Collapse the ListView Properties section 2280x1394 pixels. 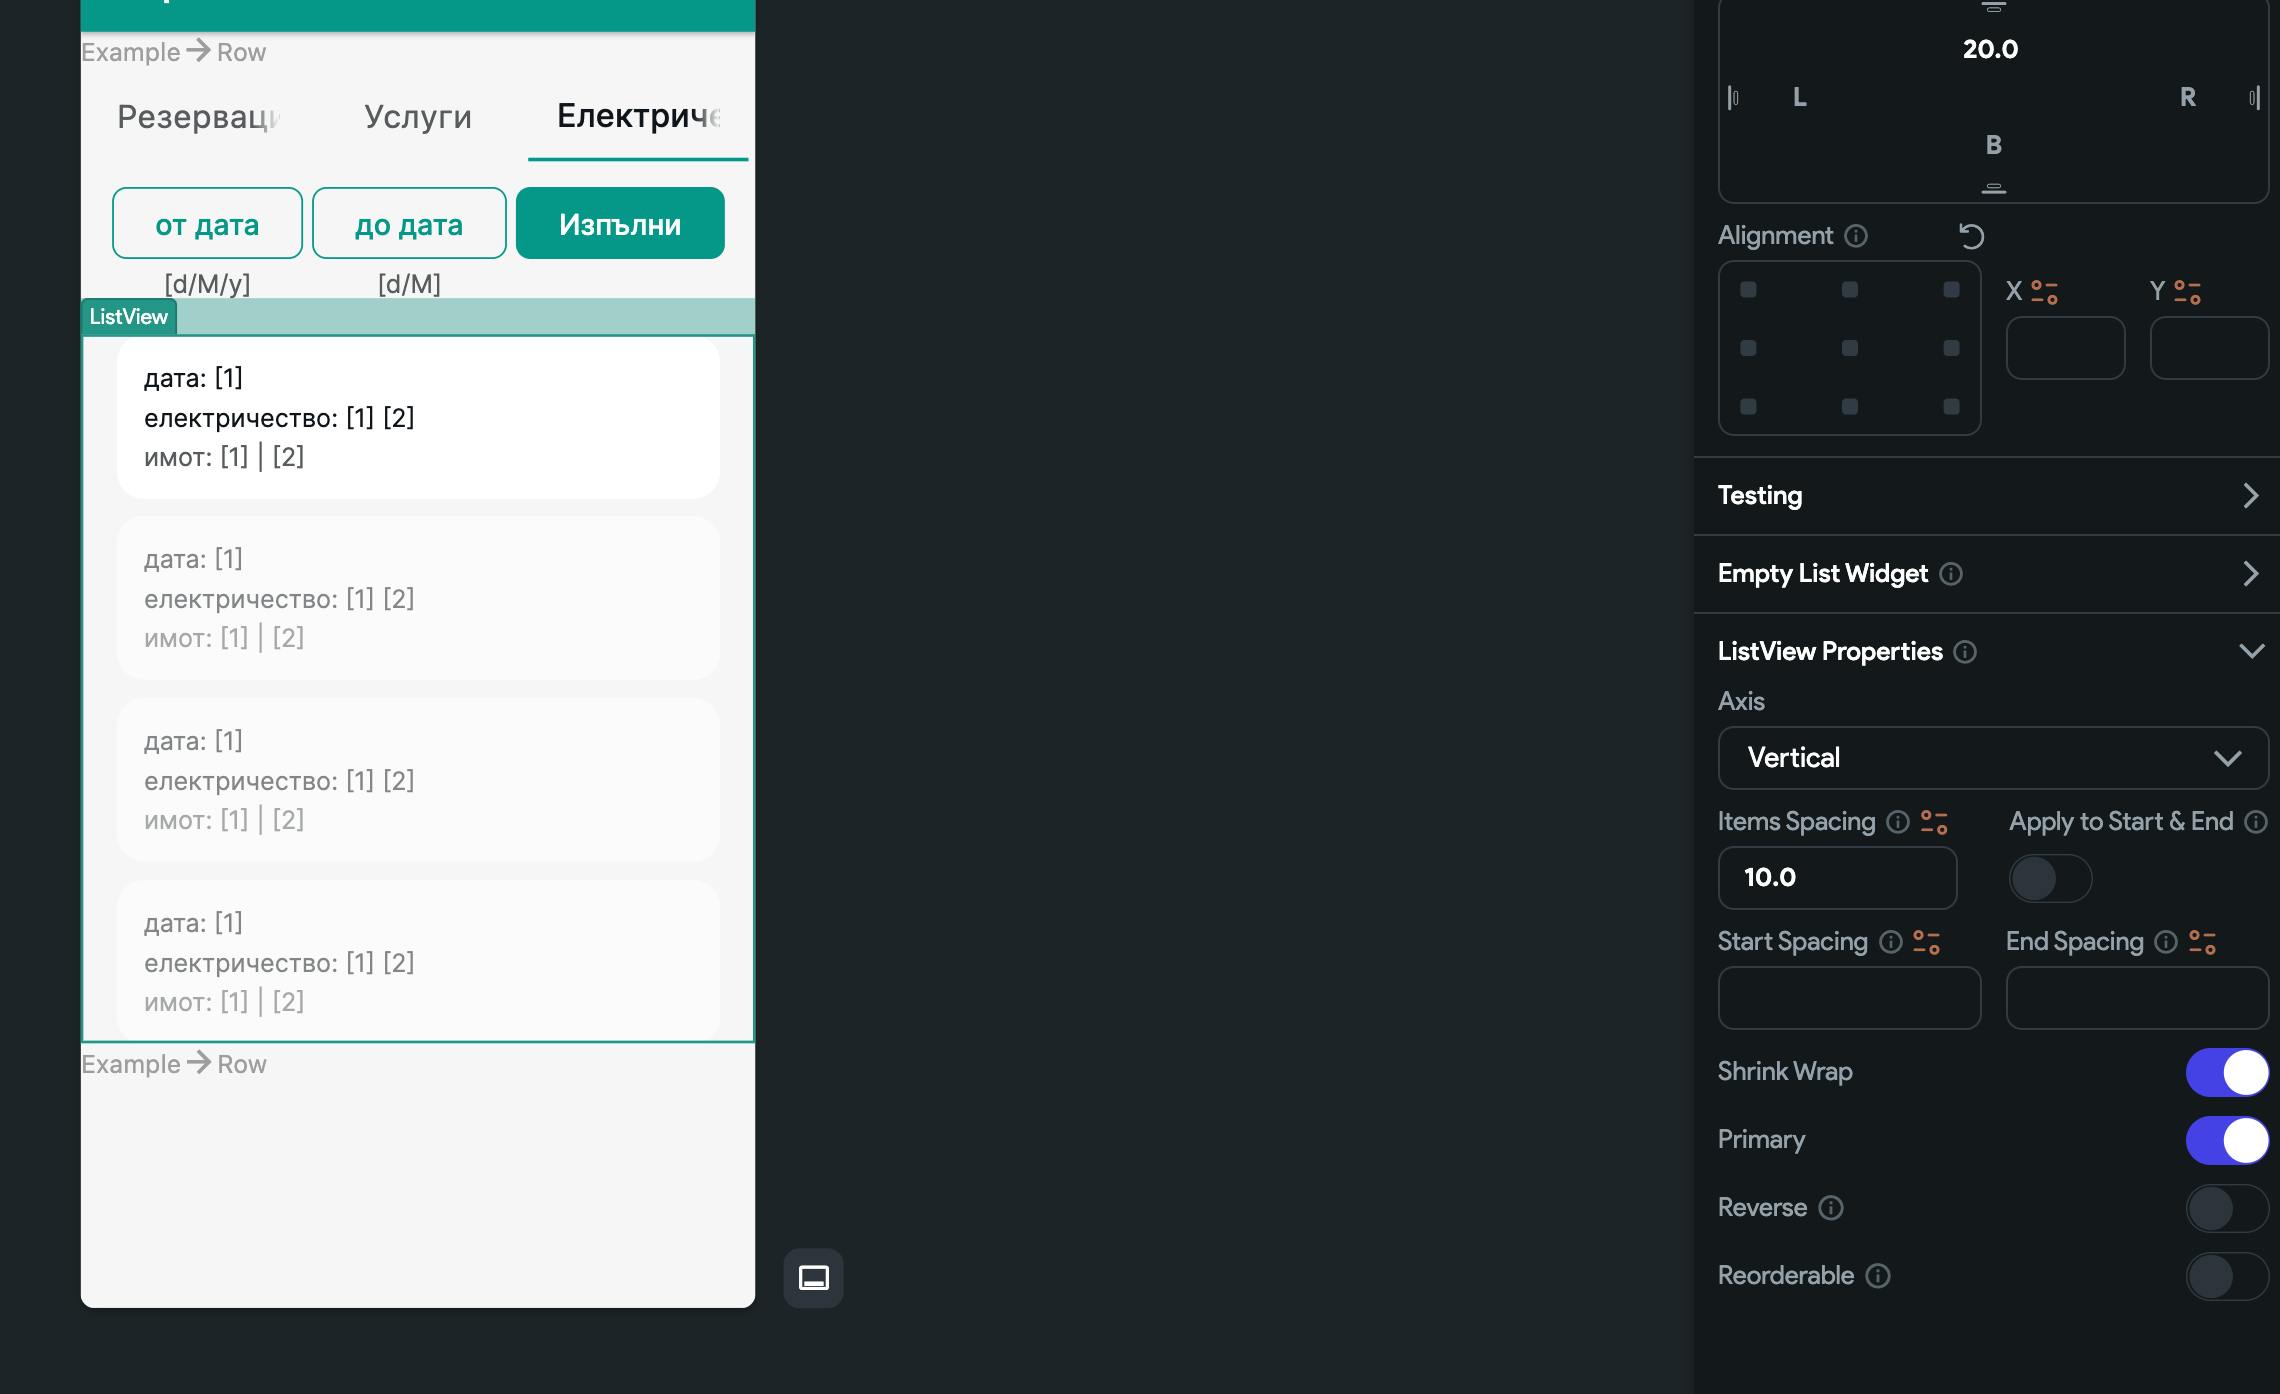(2251, 652)
